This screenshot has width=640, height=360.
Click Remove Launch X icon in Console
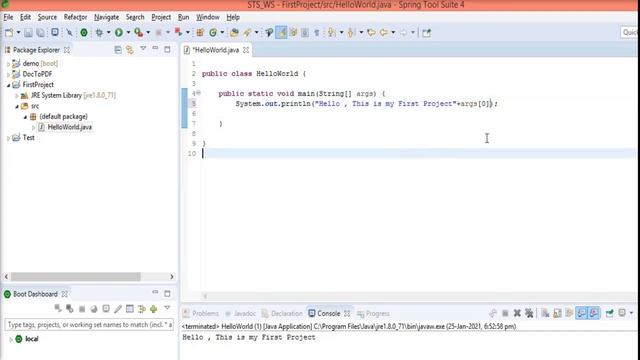click(517, 313)
